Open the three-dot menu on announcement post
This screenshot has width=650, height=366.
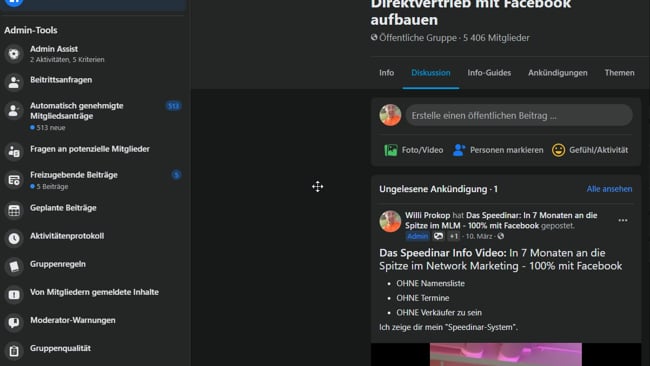pos(623,221)
